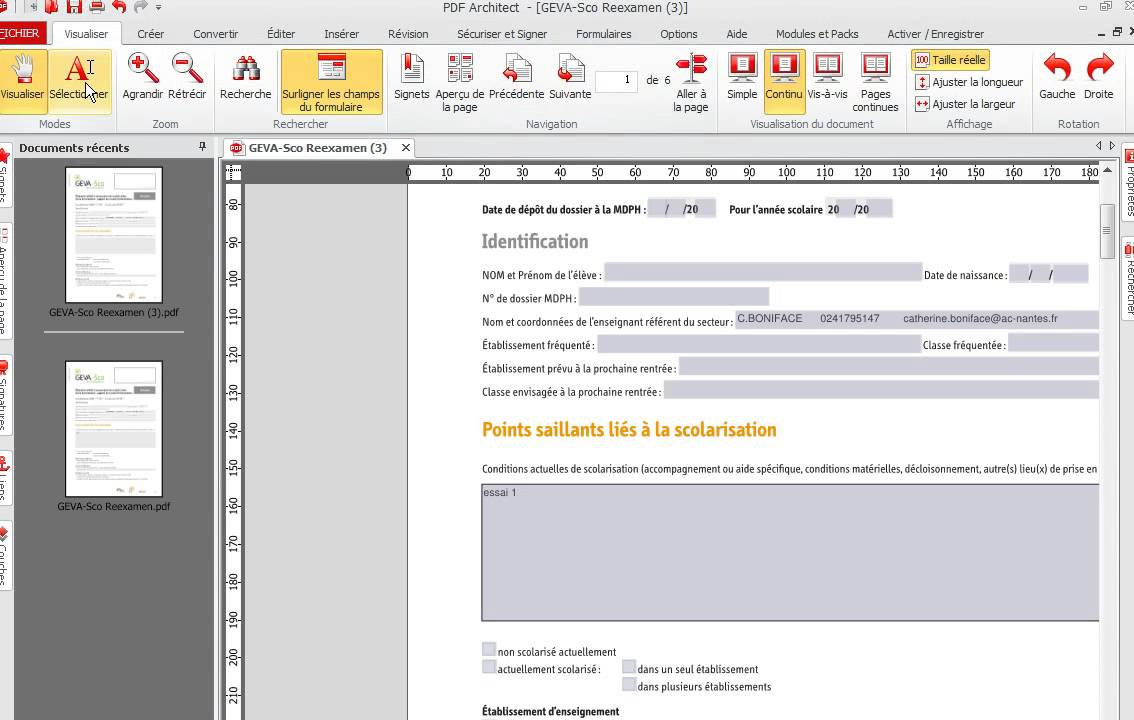Open the Recherche binoculars tool
1134x720 pixels.
tap(246, 77)
